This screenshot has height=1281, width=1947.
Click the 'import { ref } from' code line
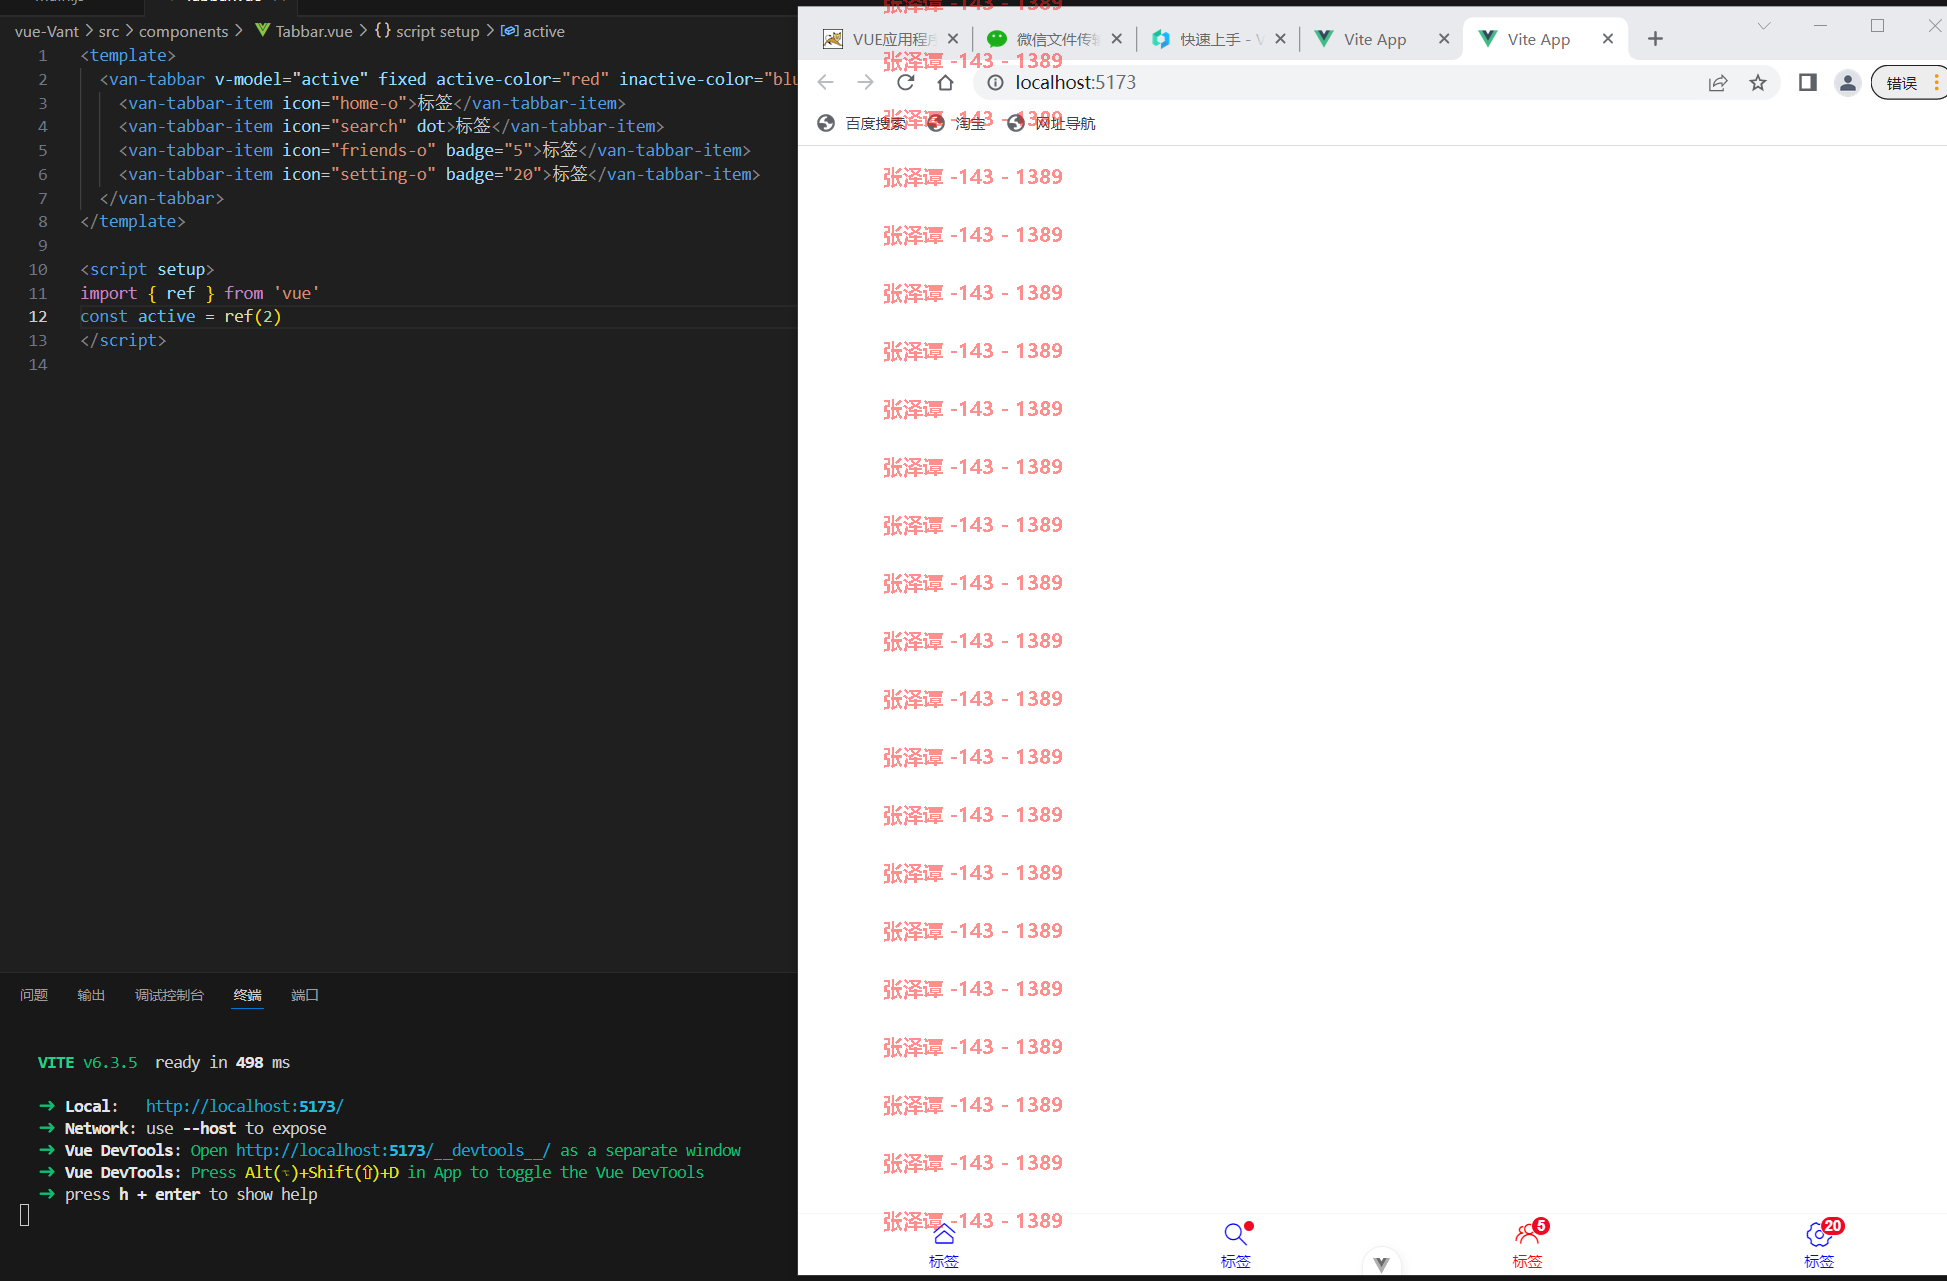coord(200,293)
